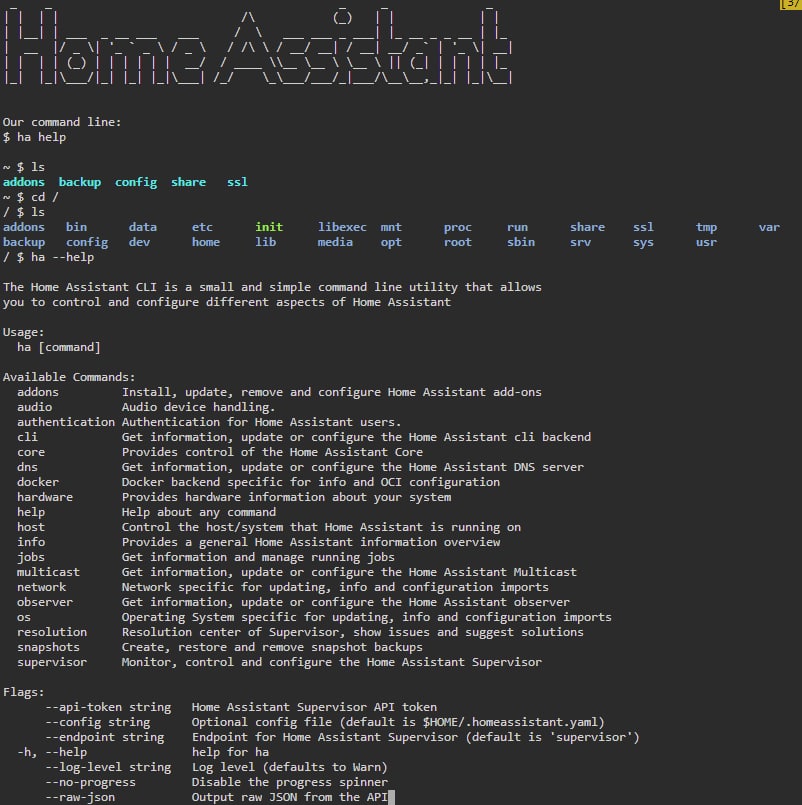The height and width of the screenshot is (805, 802).
Task: Click 'Create, restore and remove snapshot backups' text
Action: click(272, 647)
